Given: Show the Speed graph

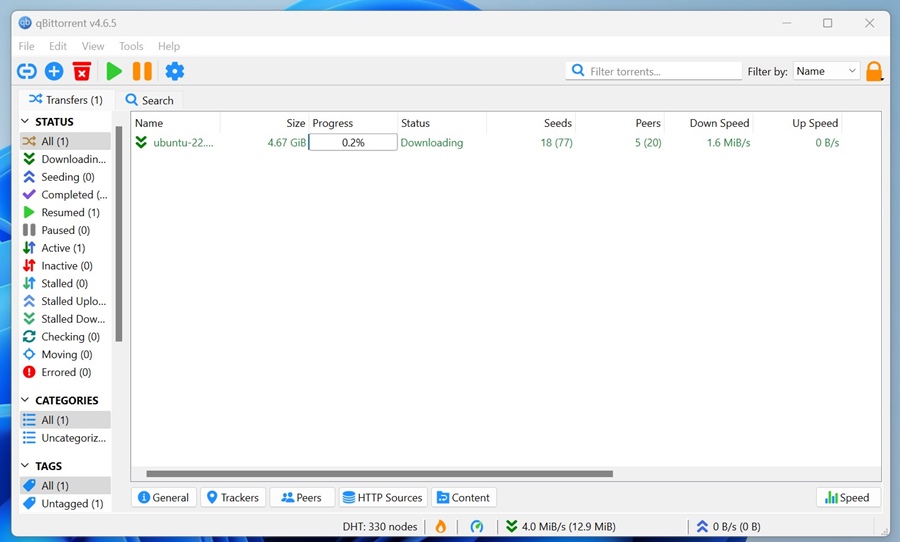Looking at the screenshot, I should 847,497.
